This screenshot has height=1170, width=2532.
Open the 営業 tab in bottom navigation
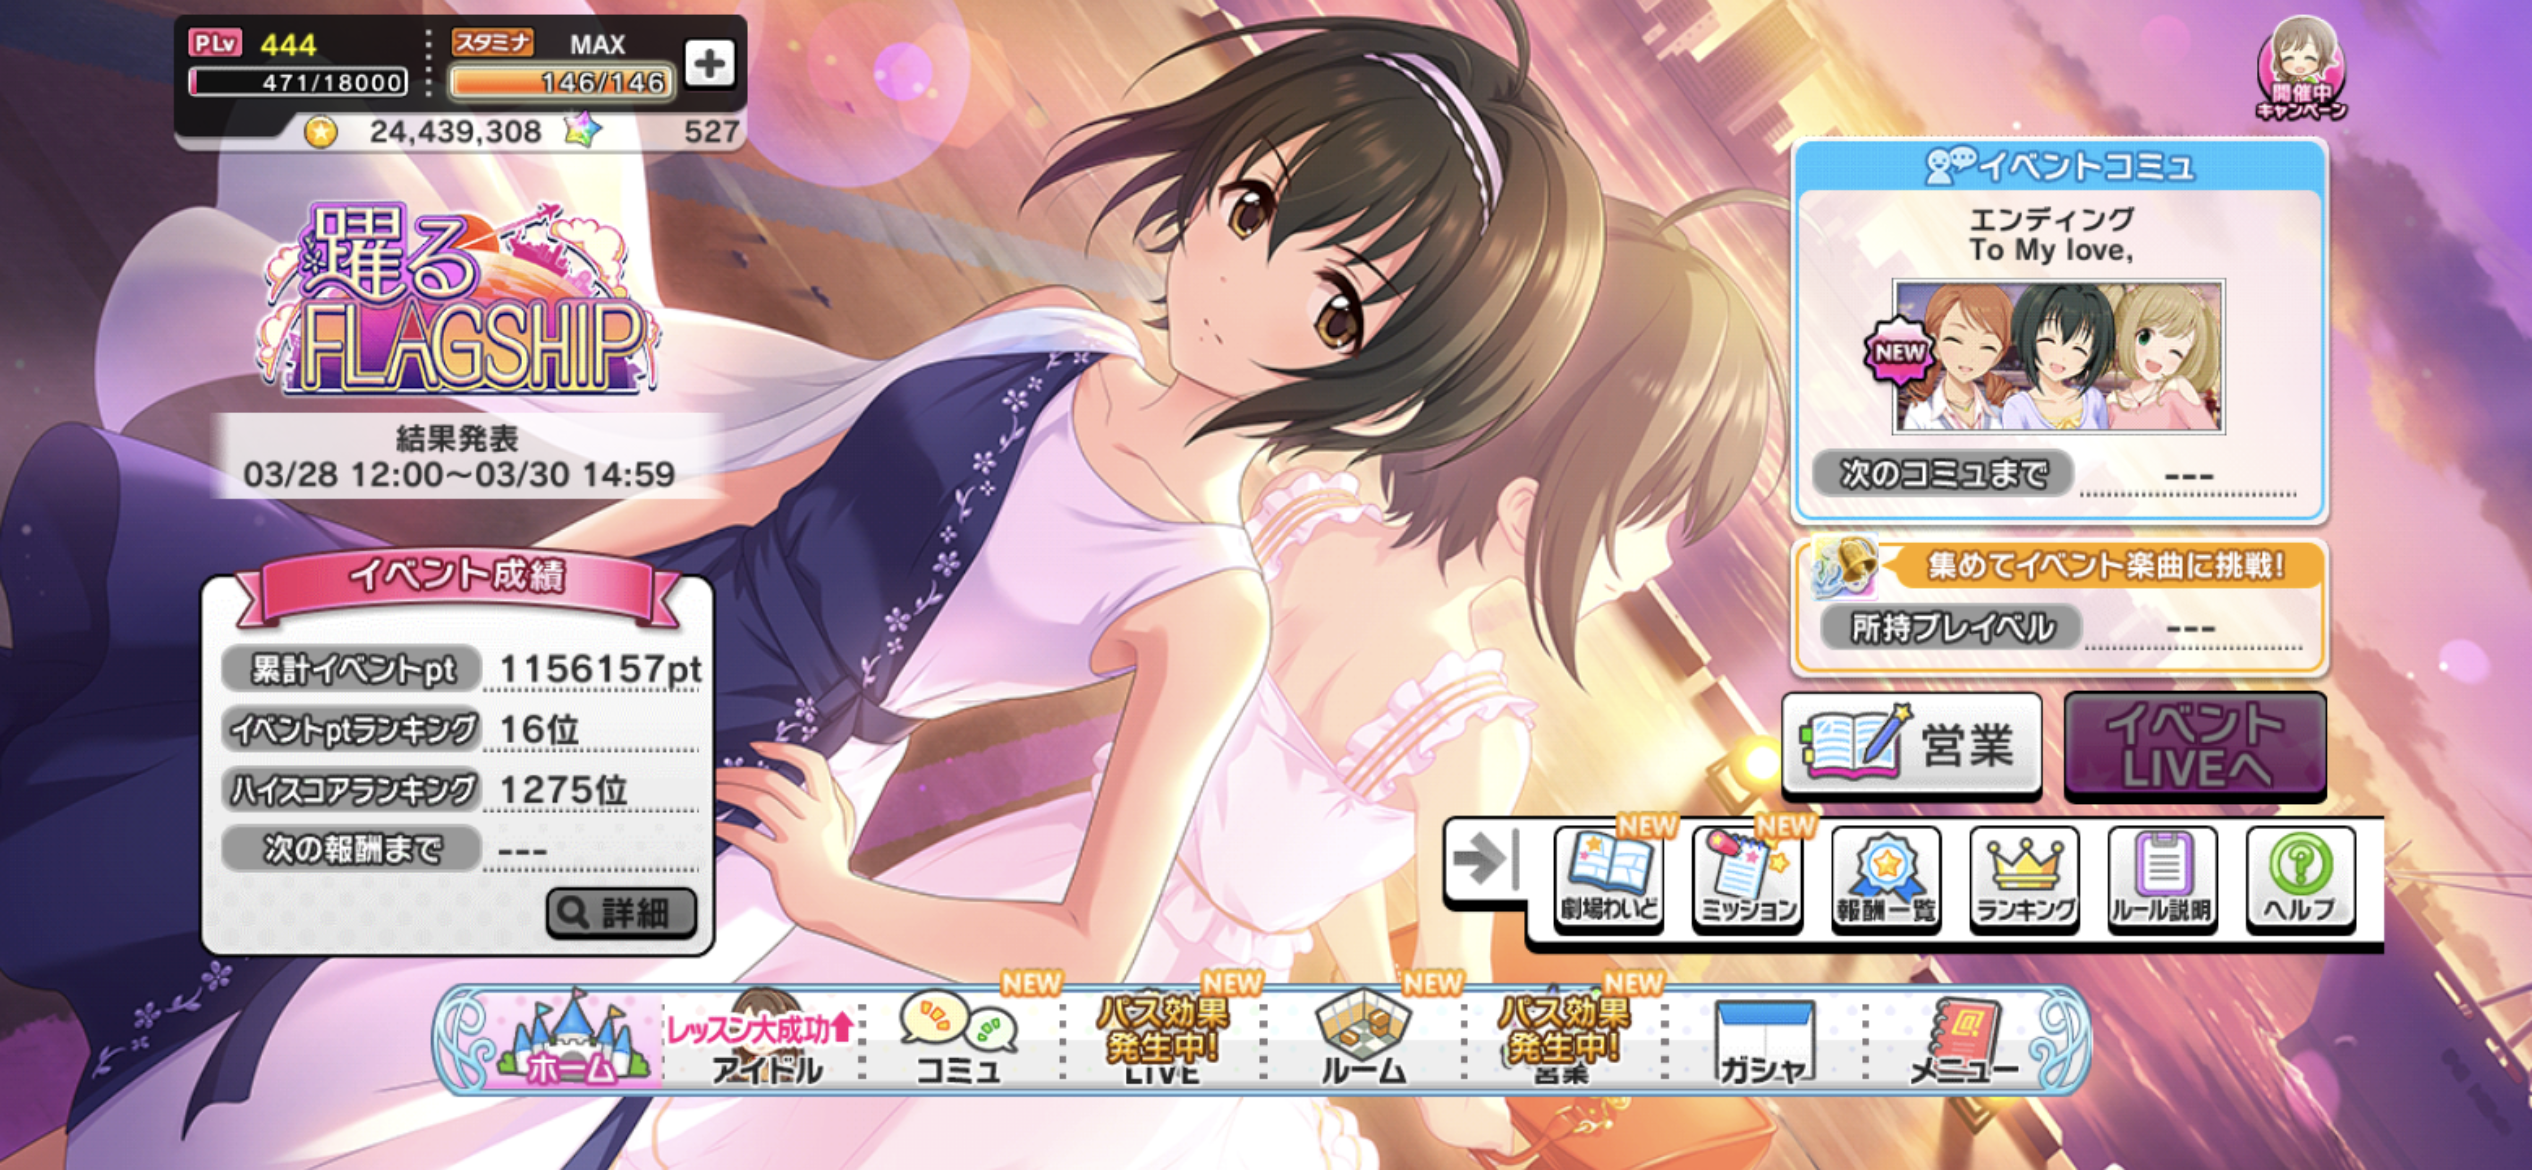1563,1040
